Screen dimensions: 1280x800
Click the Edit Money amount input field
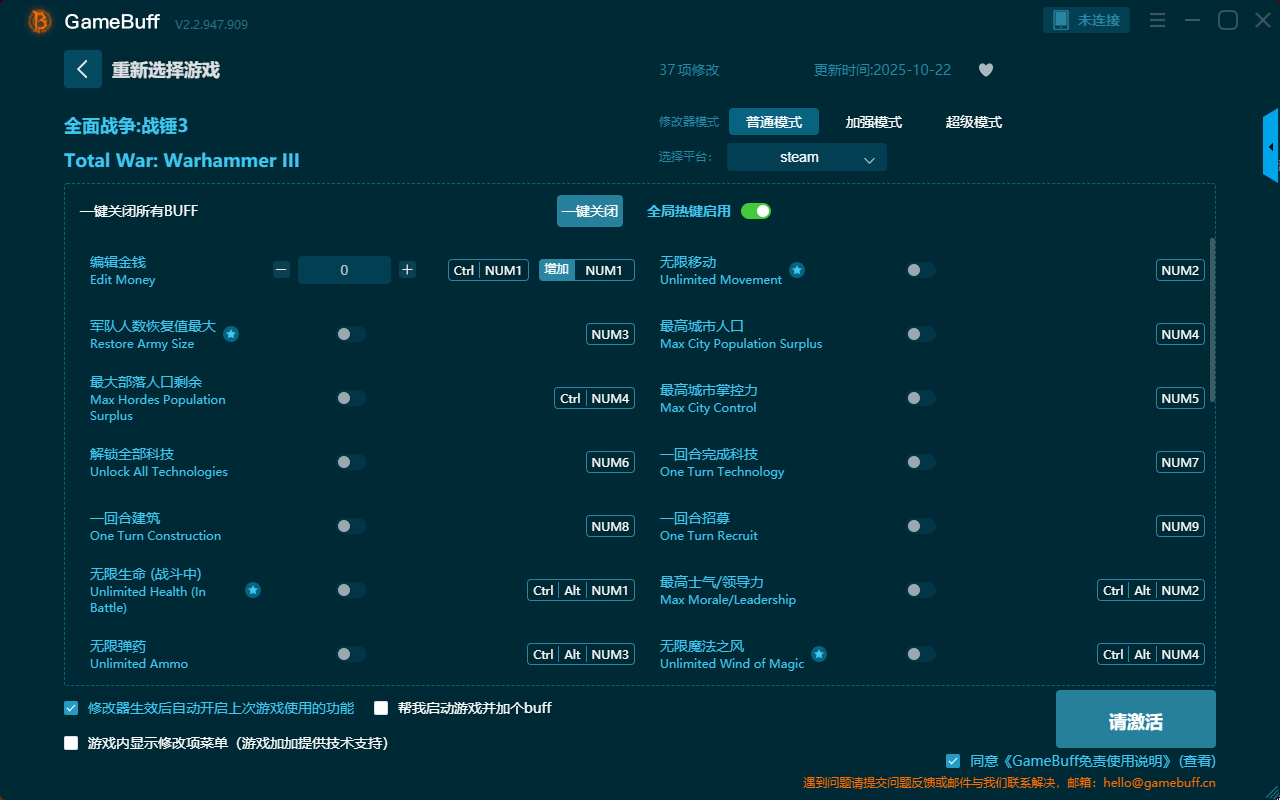point(344,270)
